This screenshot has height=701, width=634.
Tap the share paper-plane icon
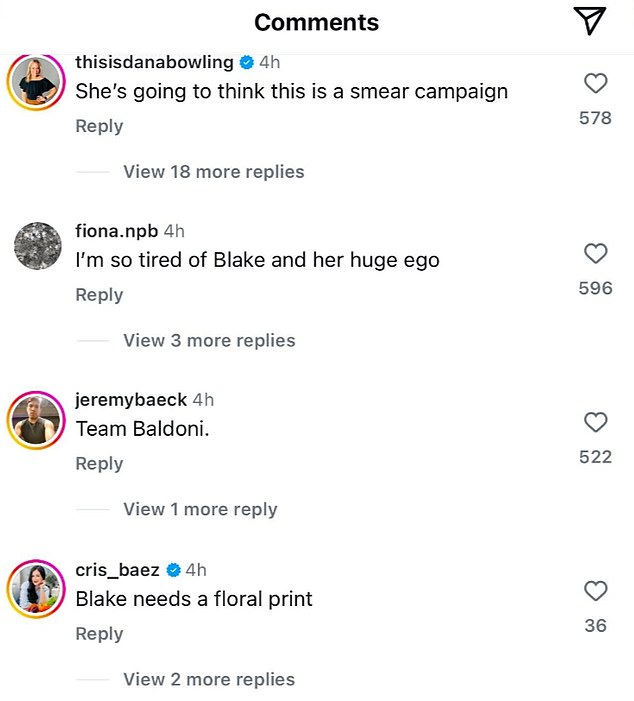pyautogui.click(x=590, y=21)
